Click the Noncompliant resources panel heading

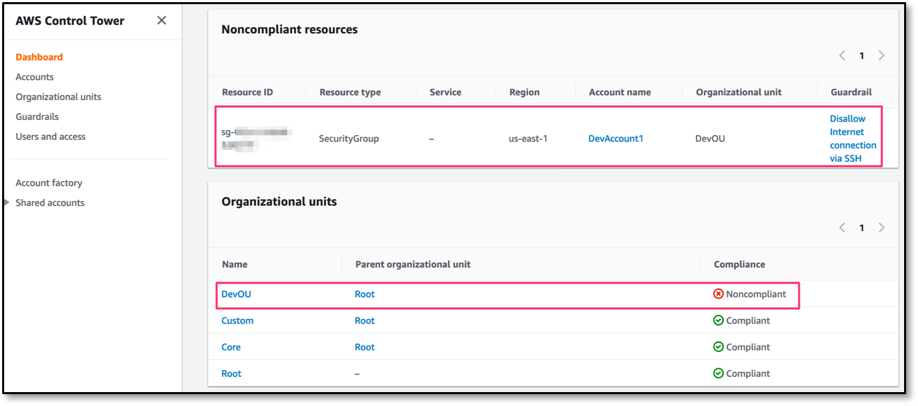click(x=289, y=29)
